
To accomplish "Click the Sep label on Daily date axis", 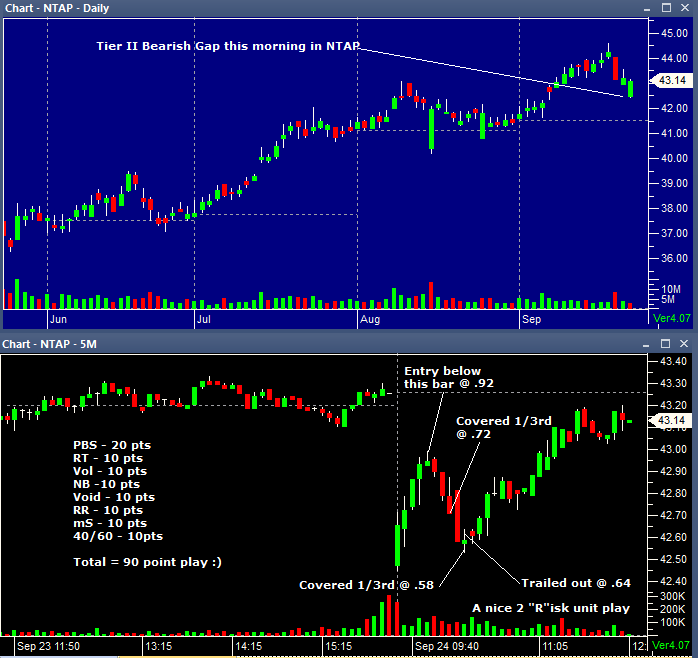I will pos(532,319).
